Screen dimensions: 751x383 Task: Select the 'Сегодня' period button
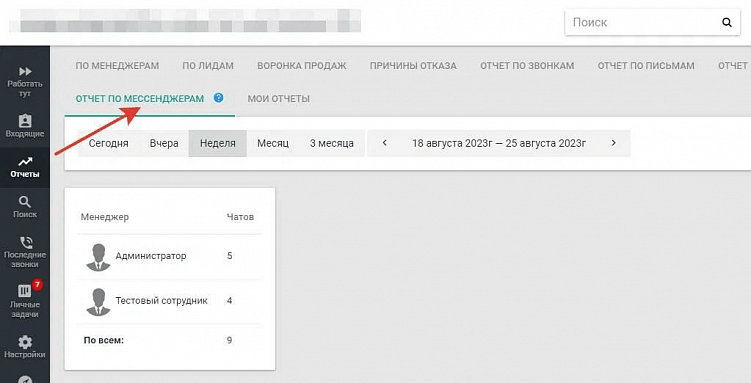tap(109, 143)
